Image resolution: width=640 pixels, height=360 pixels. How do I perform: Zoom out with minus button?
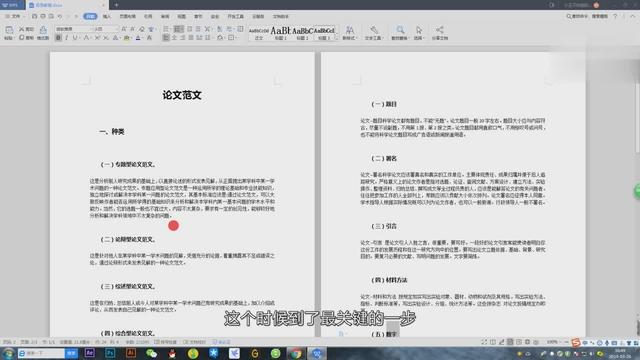567,342
